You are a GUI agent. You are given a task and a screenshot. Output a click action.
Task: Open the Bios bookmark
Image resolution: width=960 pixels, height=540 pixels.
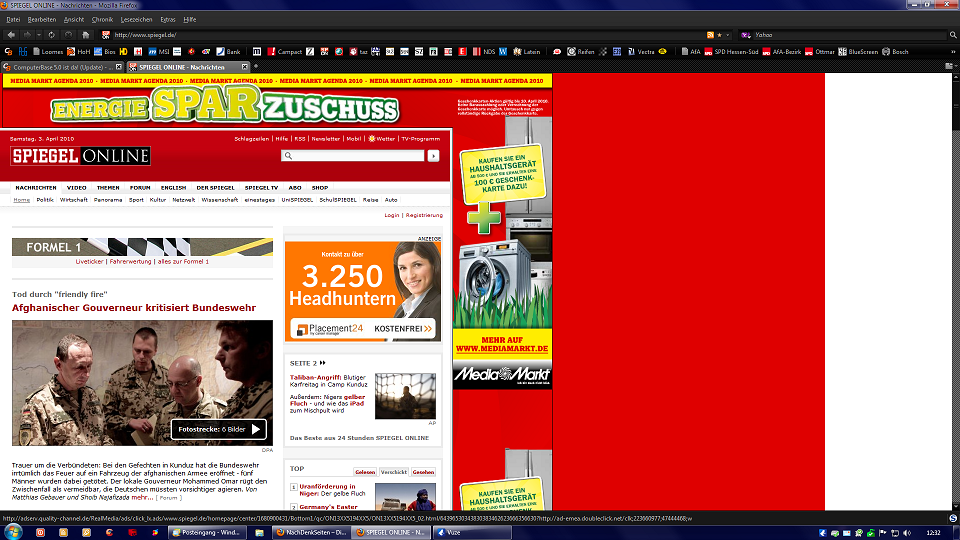pos(105,52)
